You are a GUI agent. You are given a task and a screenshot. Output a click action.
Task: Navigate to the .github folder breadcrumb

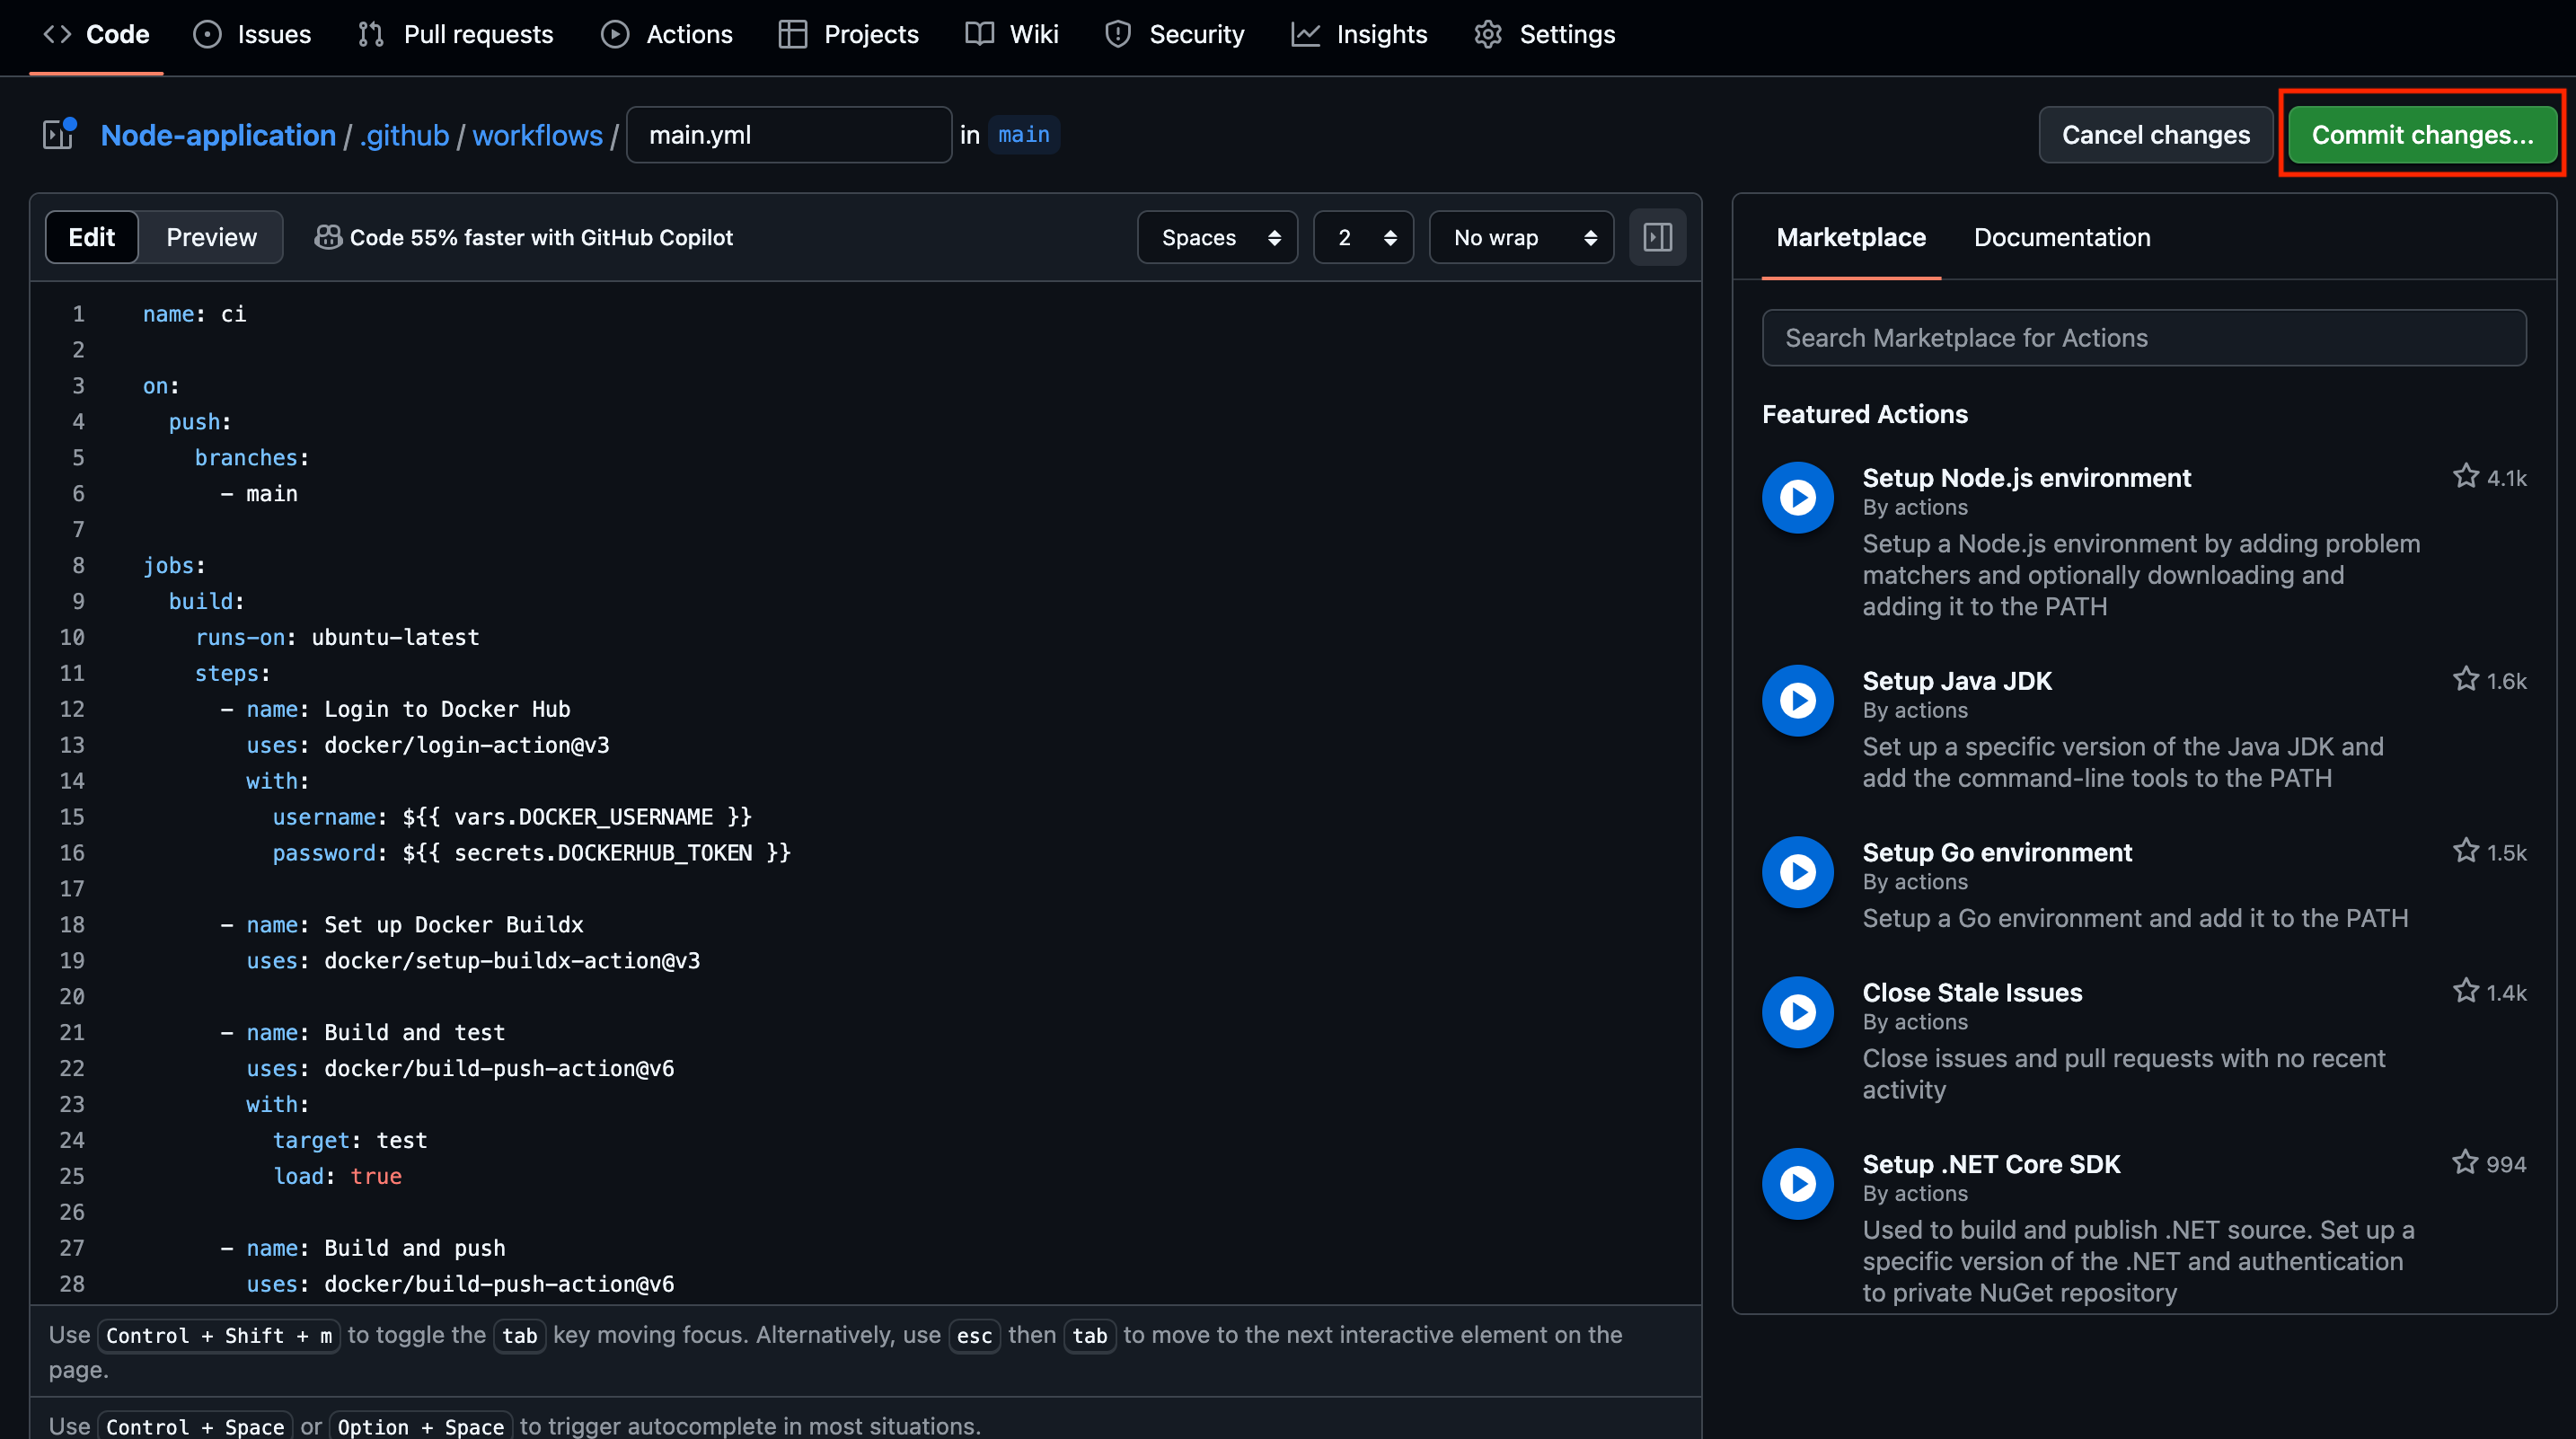pos(404,135)
